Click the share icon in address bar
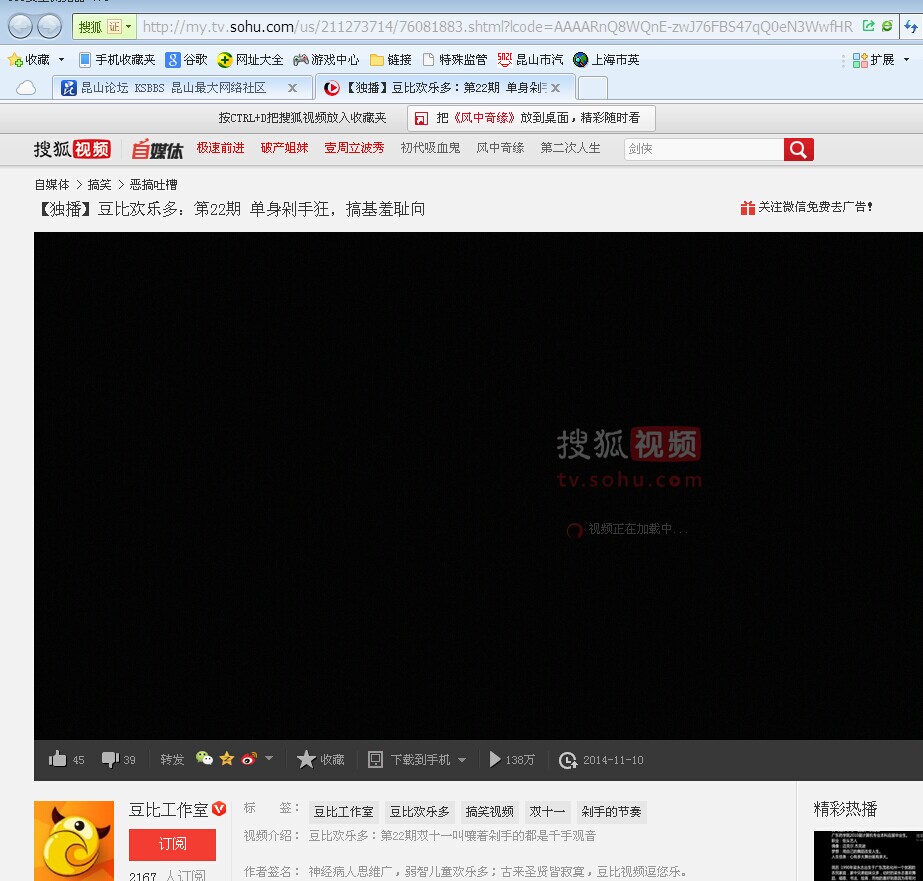 [868, 26]
